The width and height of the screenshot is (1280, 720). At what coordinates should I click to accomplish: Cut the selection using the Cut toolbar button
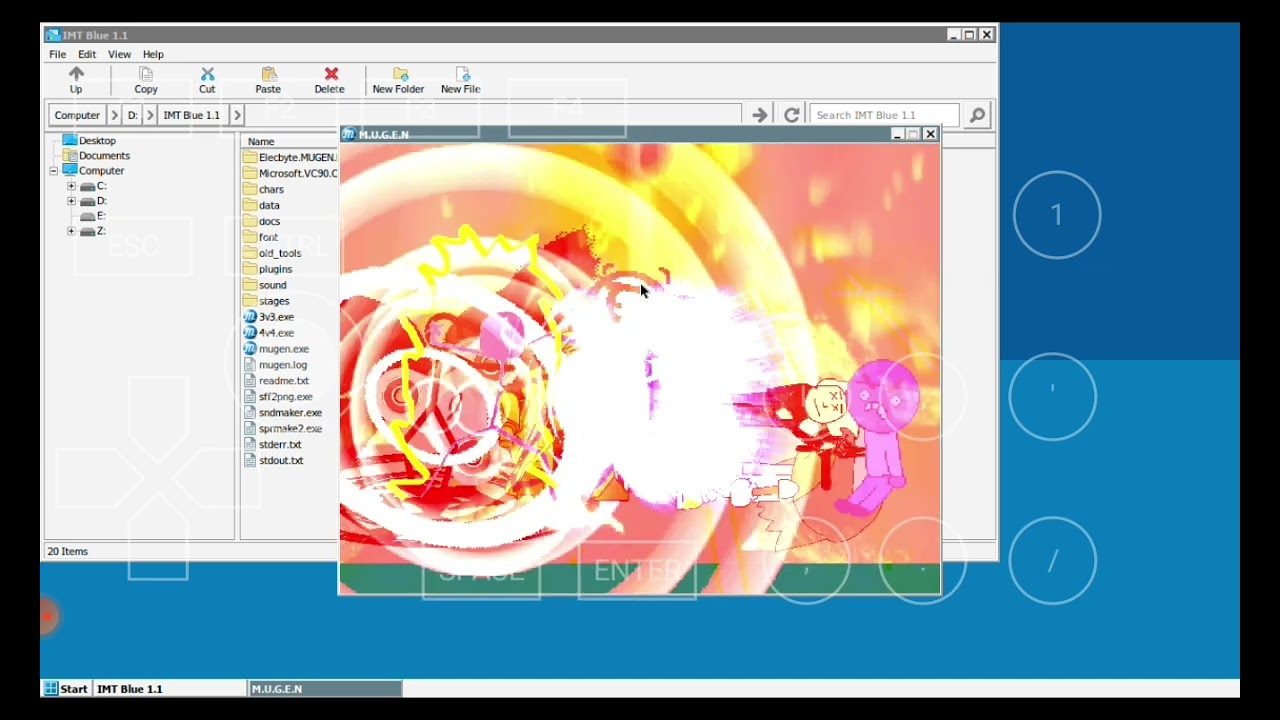coord(207,81)
